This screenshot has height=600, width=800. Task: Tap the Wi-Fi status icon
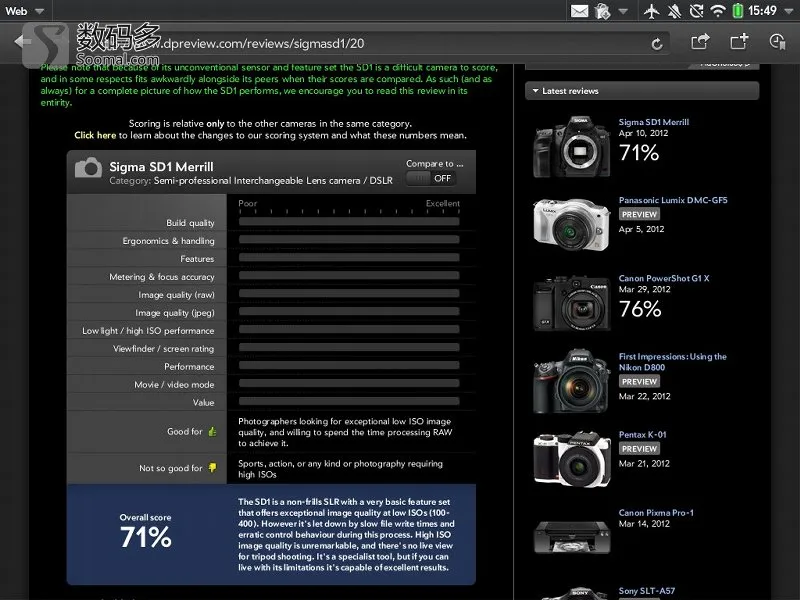pos(718,11)
